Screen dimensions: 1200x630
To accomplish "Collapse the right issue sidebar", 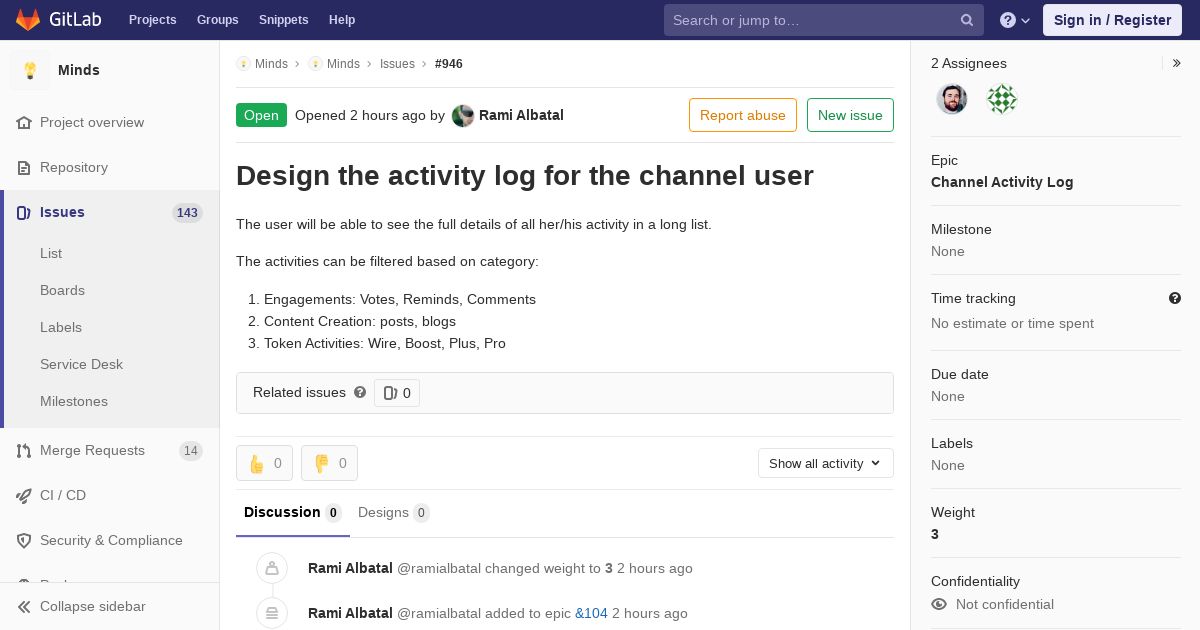I will pos(1177,63).
